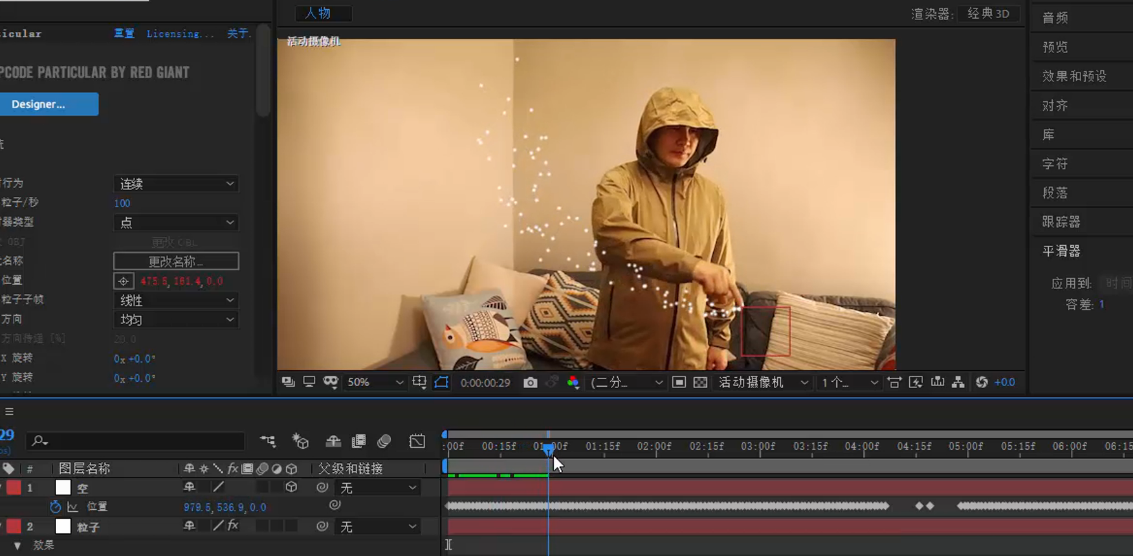Open parent dropdown 无 for 空 layer

(x=379, y=488)
